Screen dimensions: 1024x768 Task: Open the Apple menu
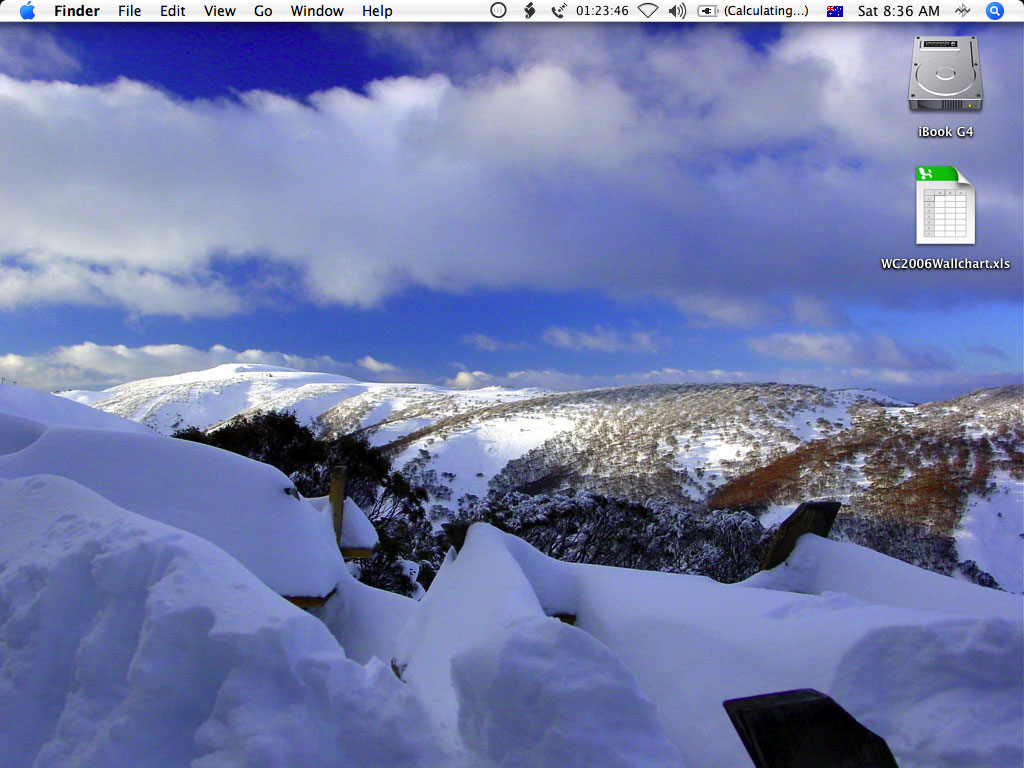tap(27, 10)
